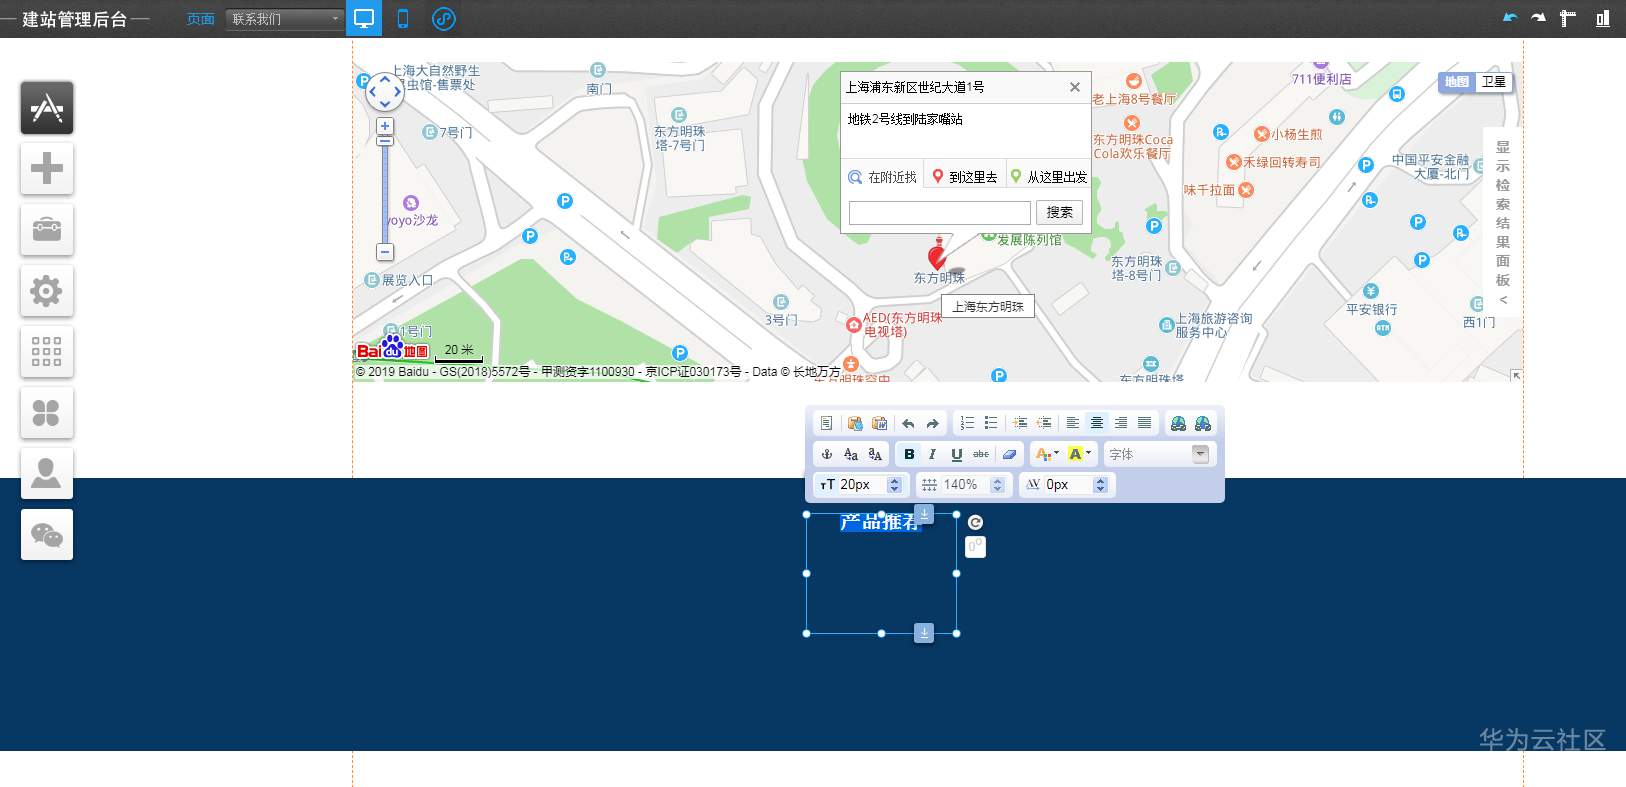This screenshot has width=1626, height=787.
Task: Select the 到这里去 tab
Action: point(965,177)
